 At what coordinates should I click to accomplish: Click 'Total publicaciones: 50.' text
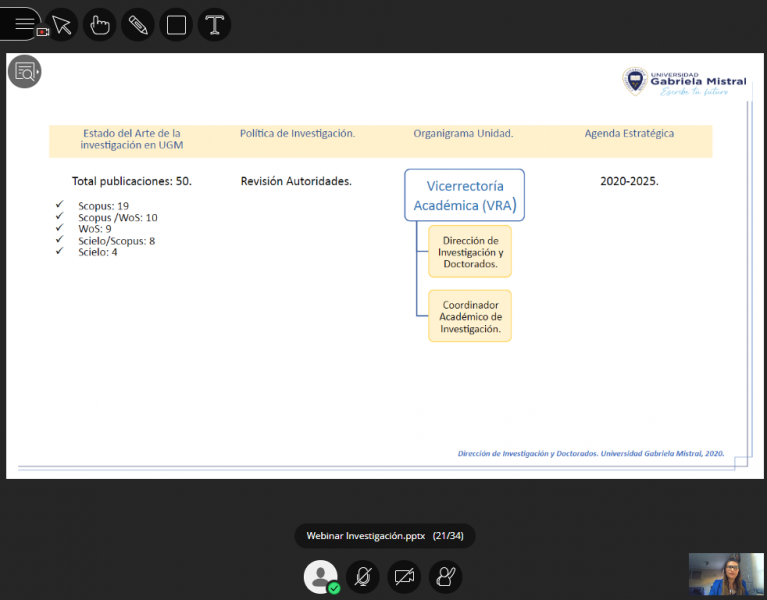point(132,181)
